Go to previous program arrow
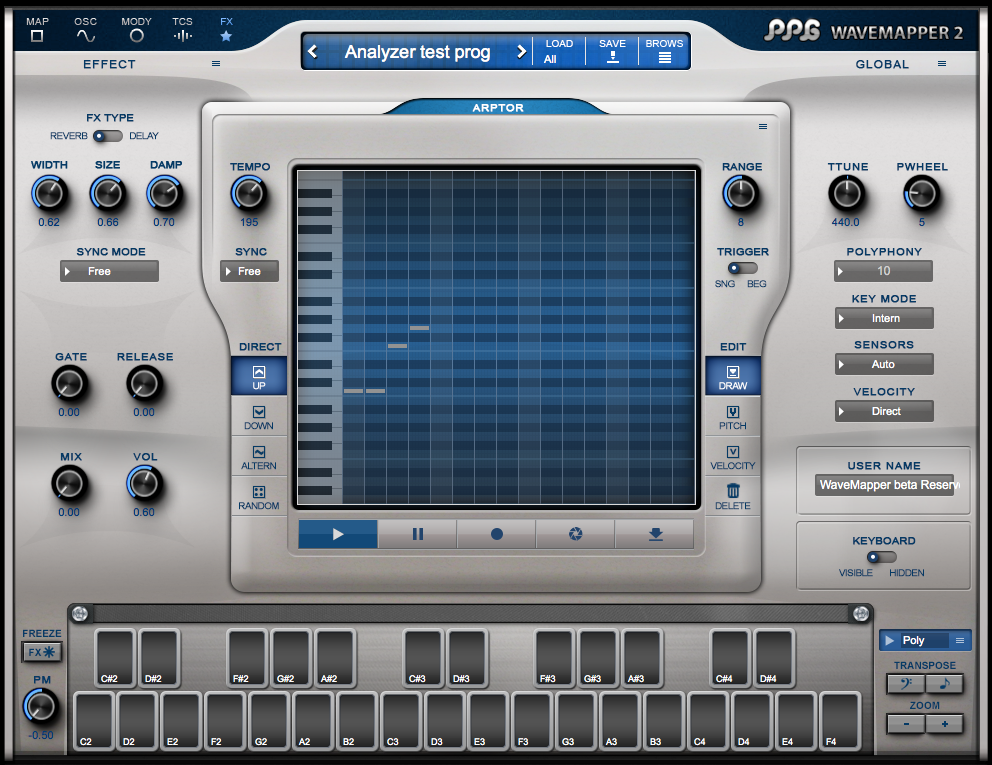The width and height of the screenshot is (992, 765). (313, 51)
